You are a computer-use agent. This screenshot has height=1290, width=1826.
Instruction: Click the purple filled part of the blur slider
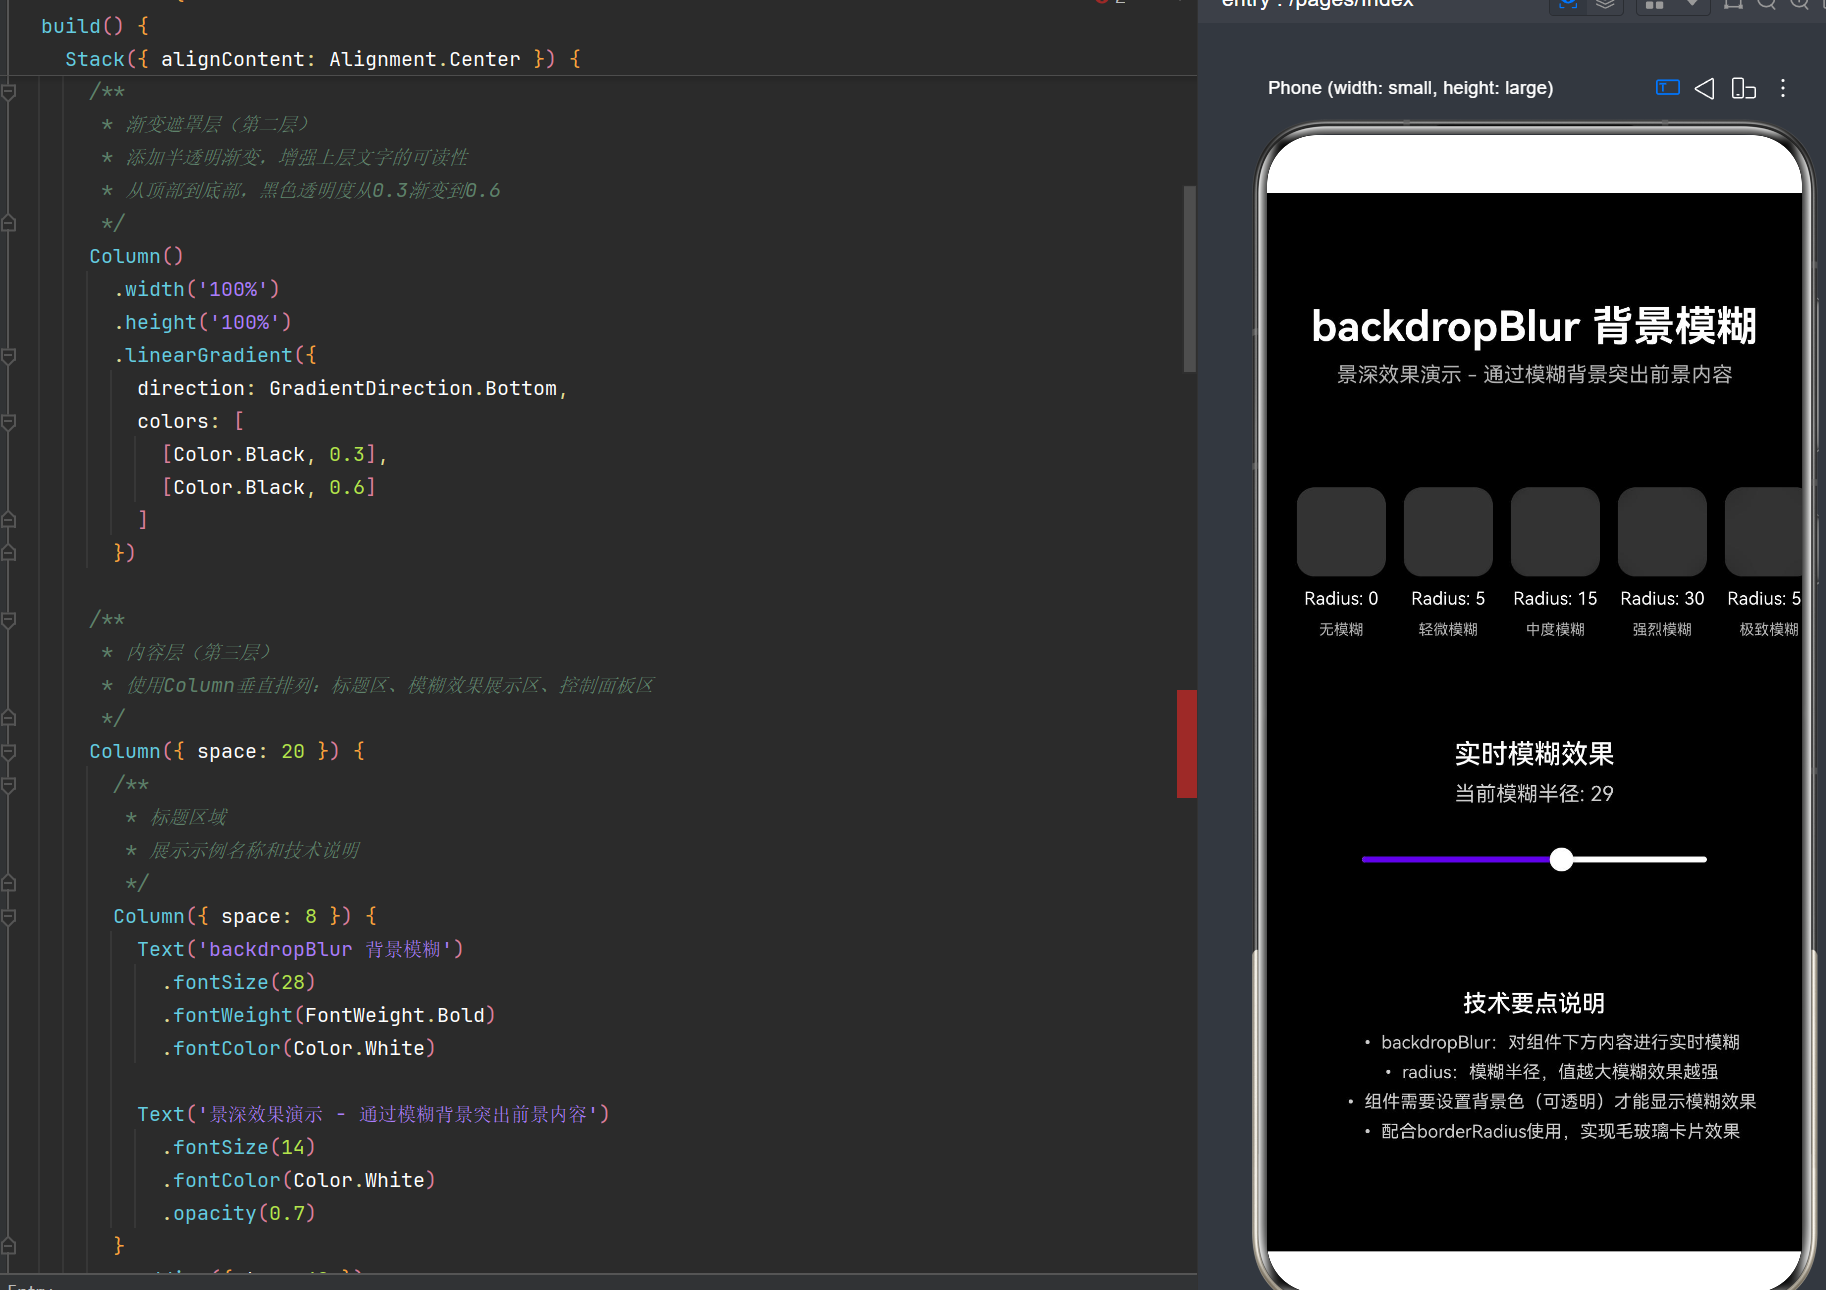click(1455, 859)
